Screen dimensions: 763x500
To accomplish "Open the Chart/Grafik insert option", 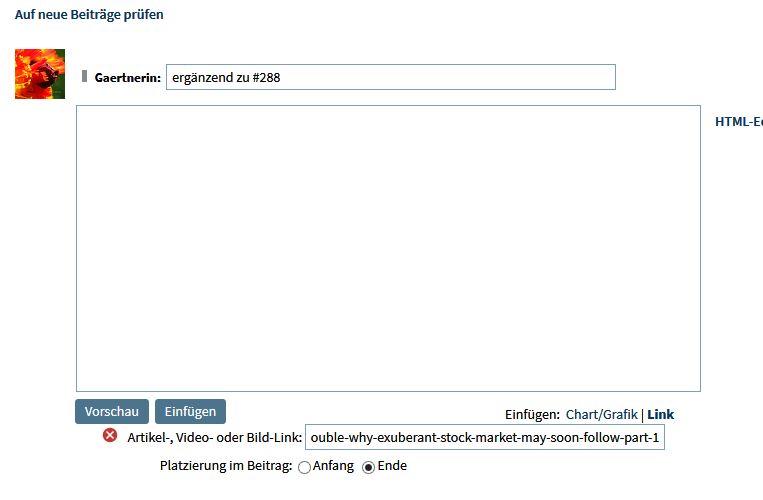I will point(601,414).
